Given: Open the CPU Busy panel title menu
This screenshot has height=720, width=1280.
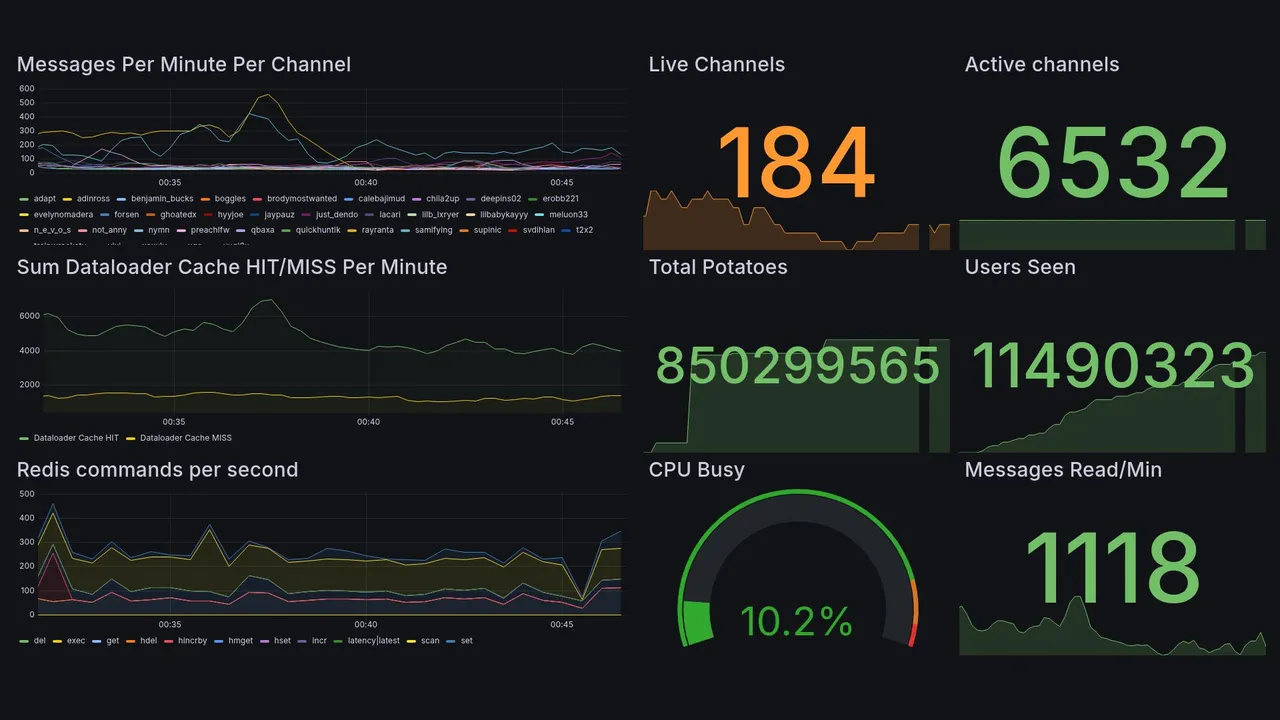Looking at the screenshot, I should click(x=697, y=470).
